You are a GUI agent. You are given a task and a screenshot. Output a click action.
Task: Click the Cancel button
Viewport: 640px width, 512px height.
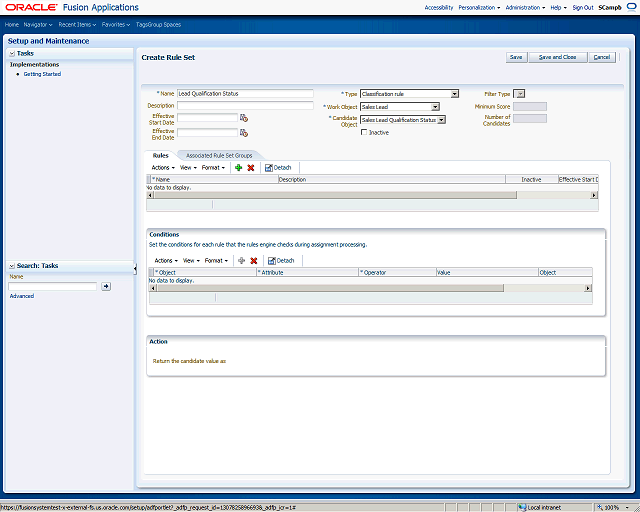(602, 57)
